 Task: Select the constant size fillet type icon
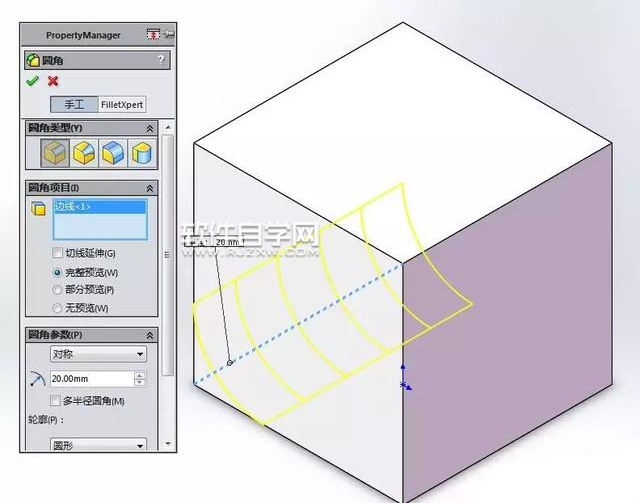54,153
